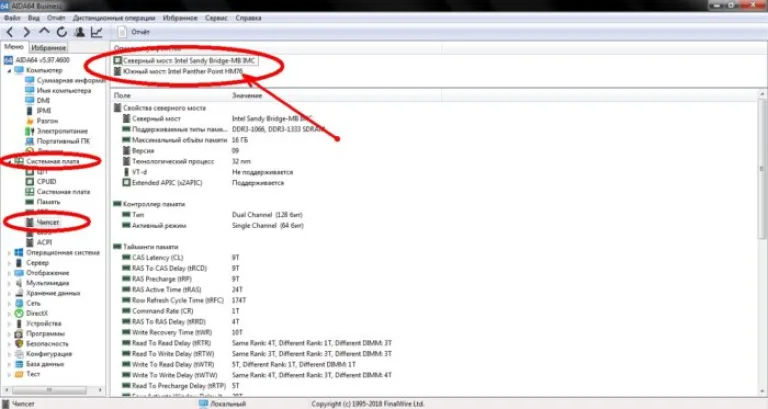Screen dimensions: 768x409
Task: Click the База данных tree icon
Action: pyautogui.click(x=19, y=364)
